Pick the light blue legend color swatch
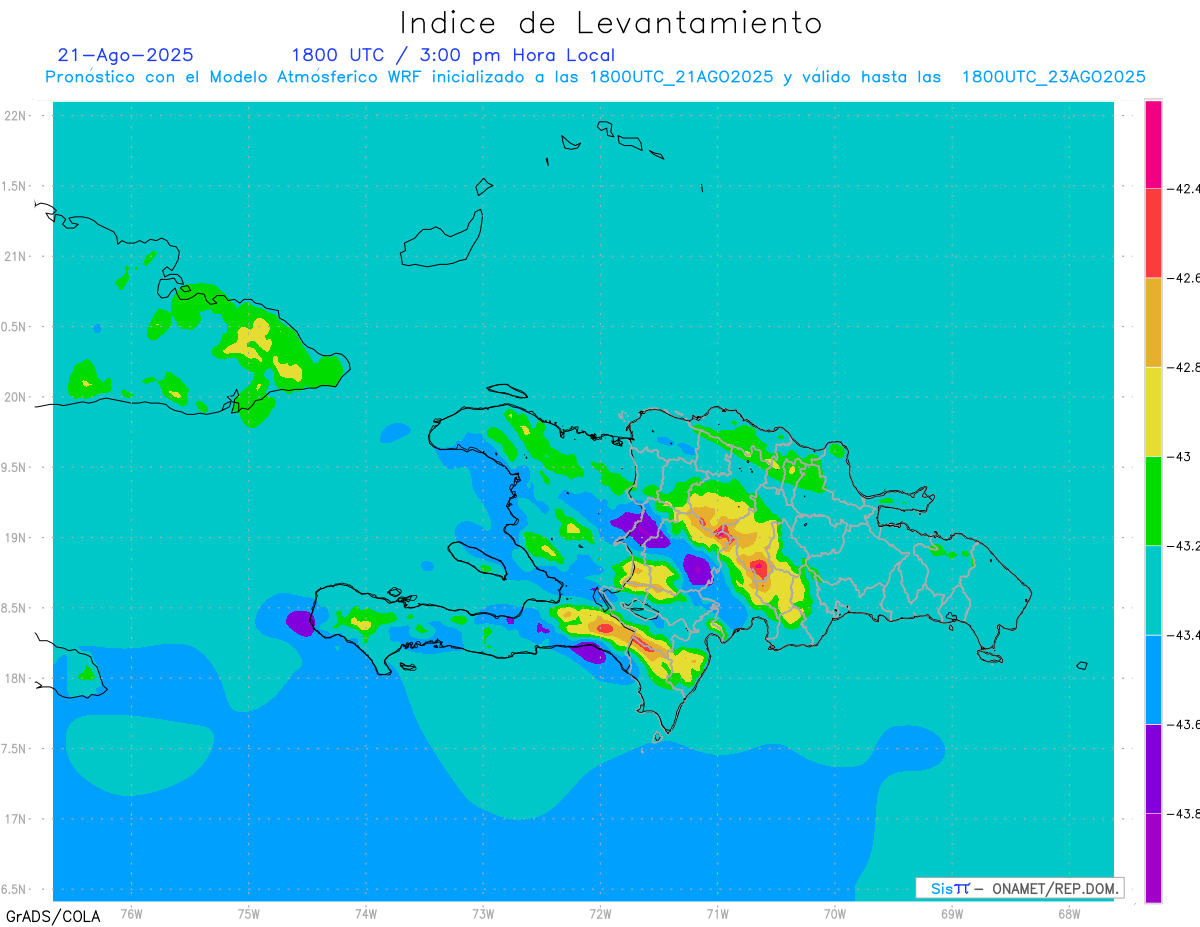The image size is (1200, 927). (x=1153, y=679)
